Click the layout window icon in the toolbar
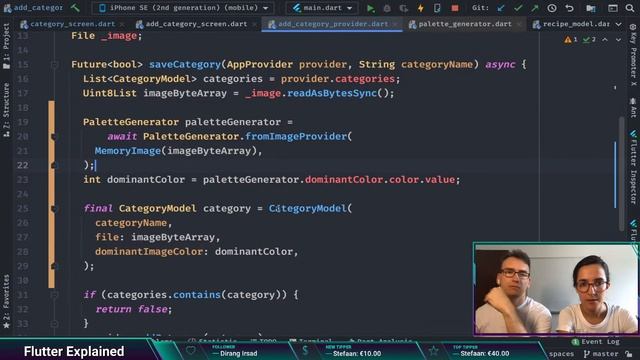The width and height of the screenshot is (640, 360). click(613, 8)
